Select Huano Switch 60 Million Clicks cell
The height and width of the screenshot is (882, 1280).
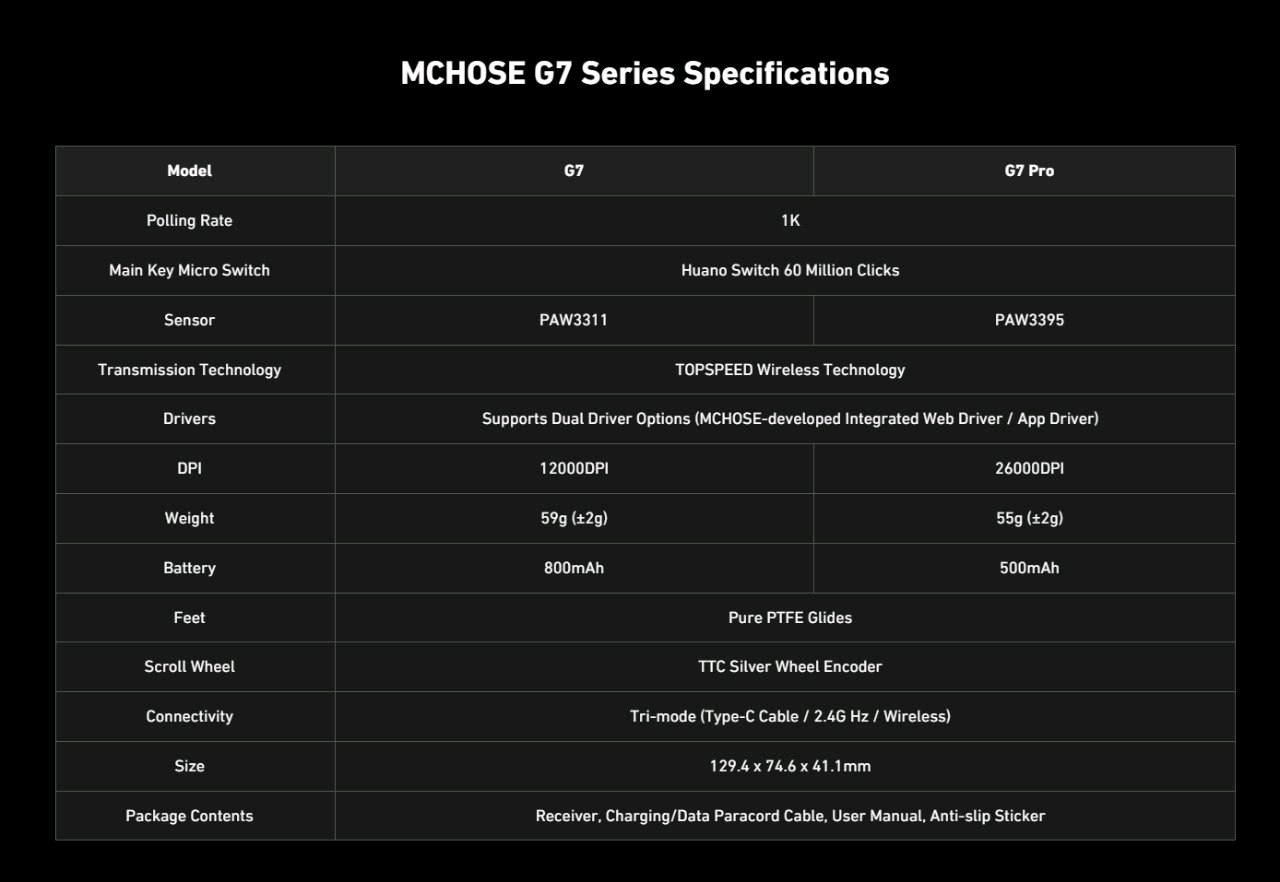click(x=790, y=270)
